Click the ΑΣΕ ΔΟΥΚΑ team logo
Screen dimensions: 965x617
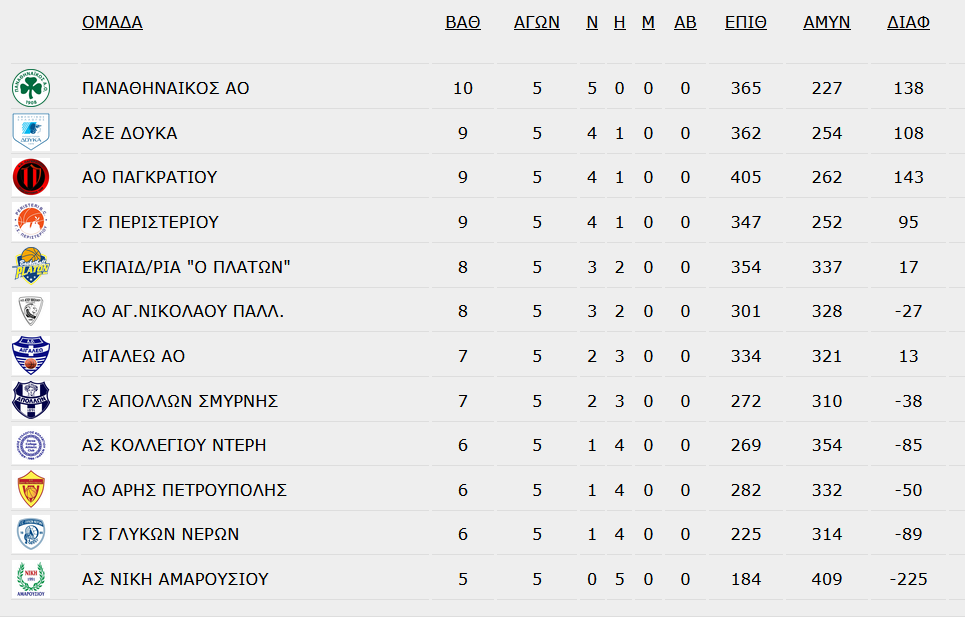click(x=31, y=132)
